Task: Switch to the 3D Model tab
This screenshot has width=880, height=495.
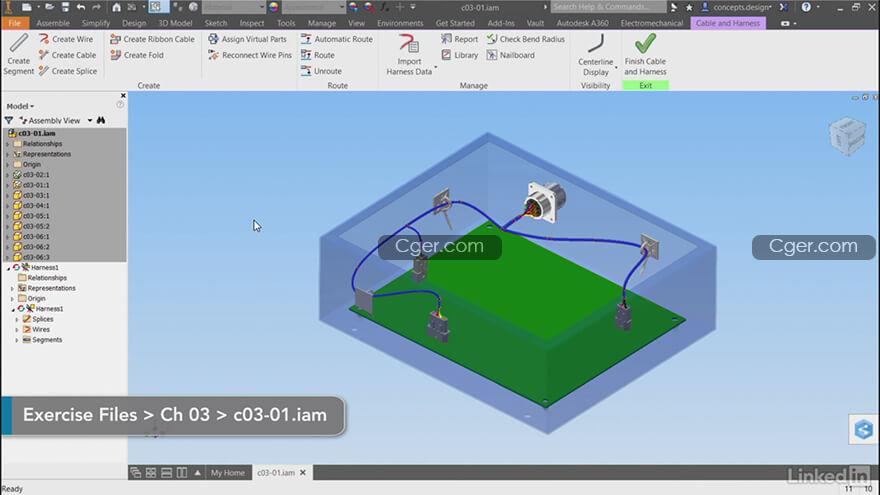Action: [x=175, y=23]
